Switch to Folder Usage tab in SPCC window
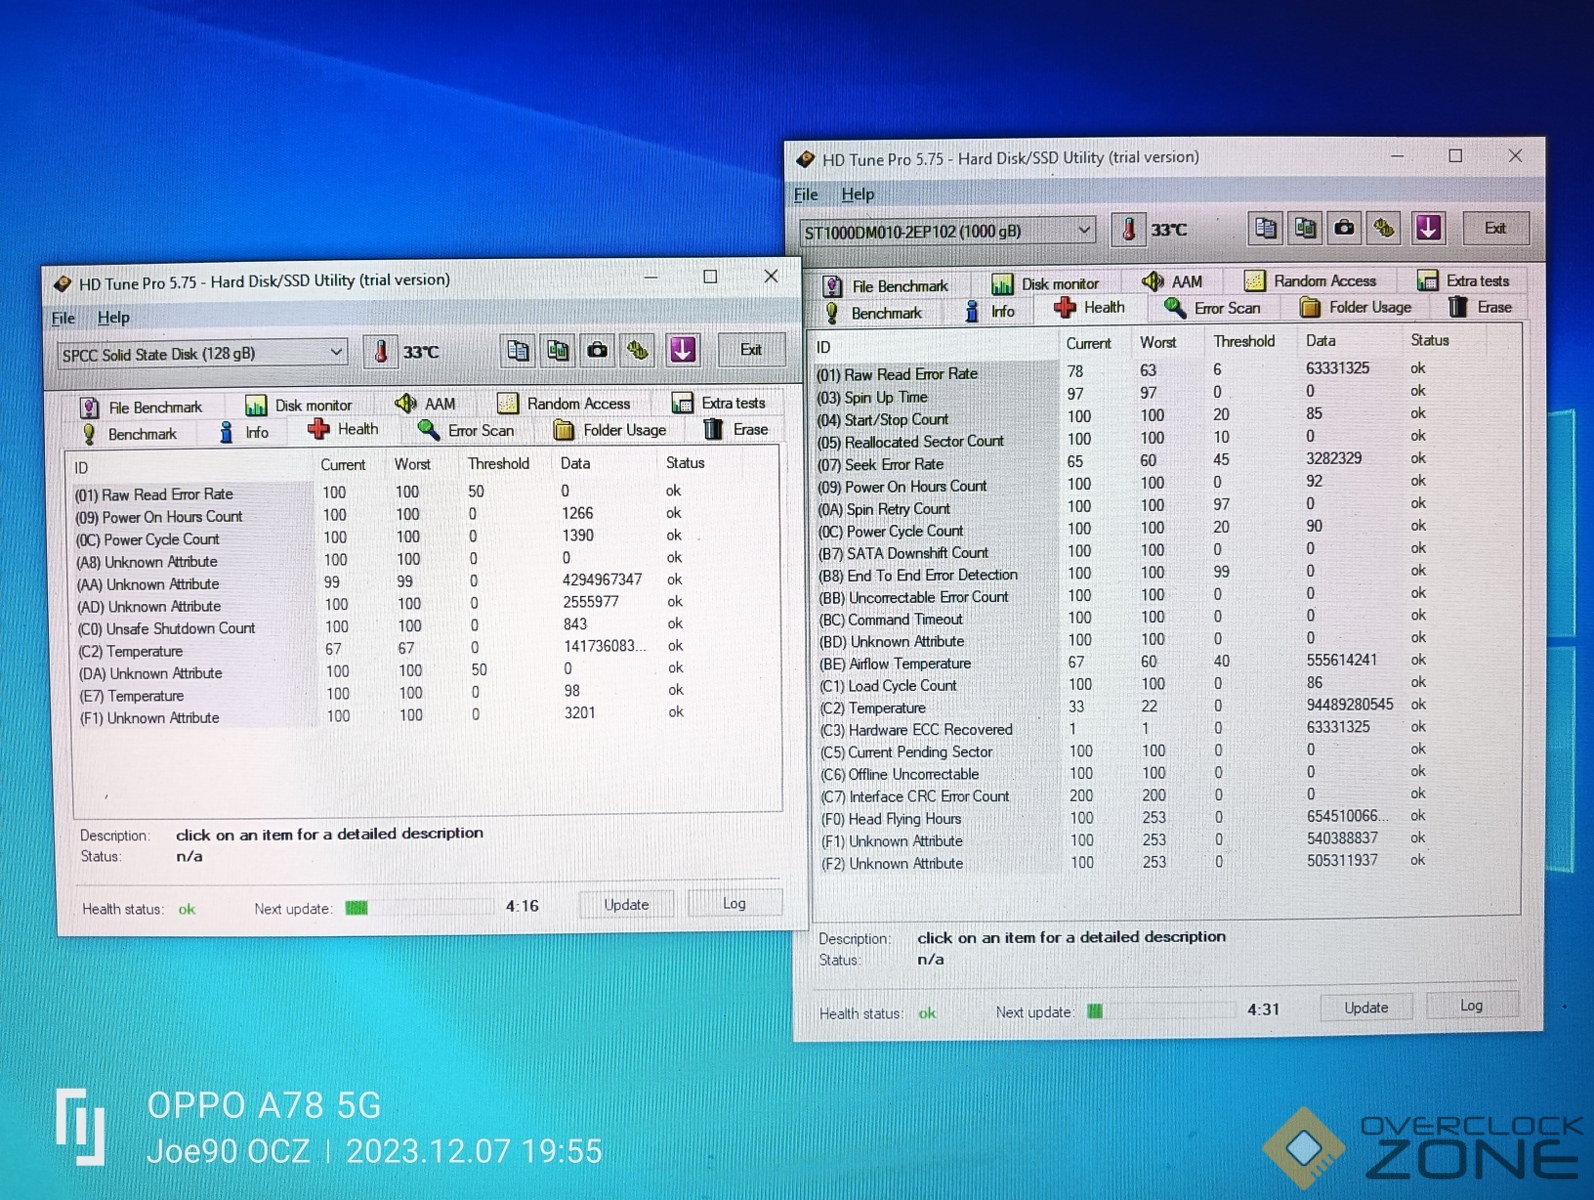This screenshot has height=1200, width=1594. 610,430
